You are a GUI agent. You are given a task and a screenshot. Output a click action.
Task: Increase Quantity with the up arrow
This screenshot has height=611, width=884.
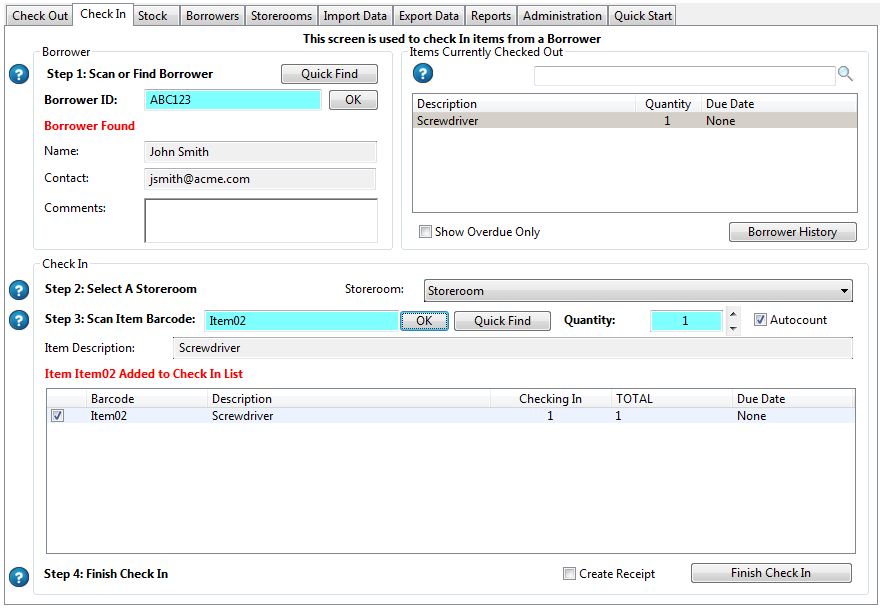(733, 314)
